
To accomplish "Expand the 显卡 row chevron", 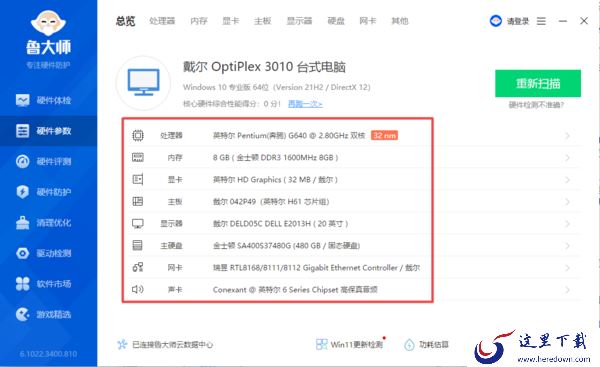I will pos(567,179).
